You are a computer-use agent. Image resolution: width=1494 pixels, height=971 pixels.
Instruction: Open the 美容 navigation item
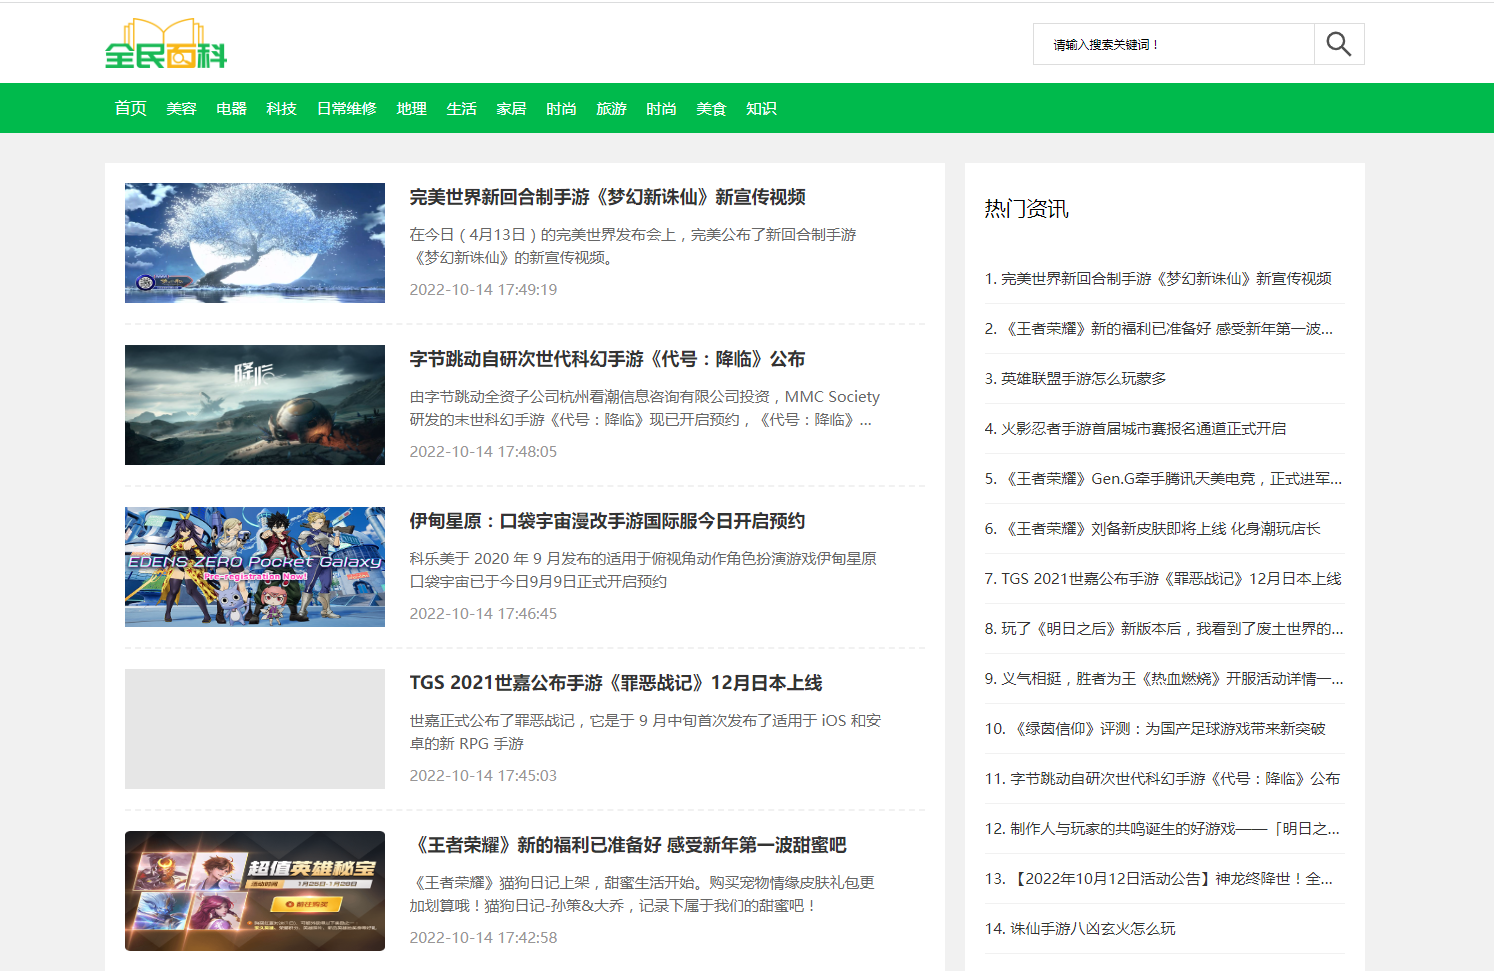point(181,108)
